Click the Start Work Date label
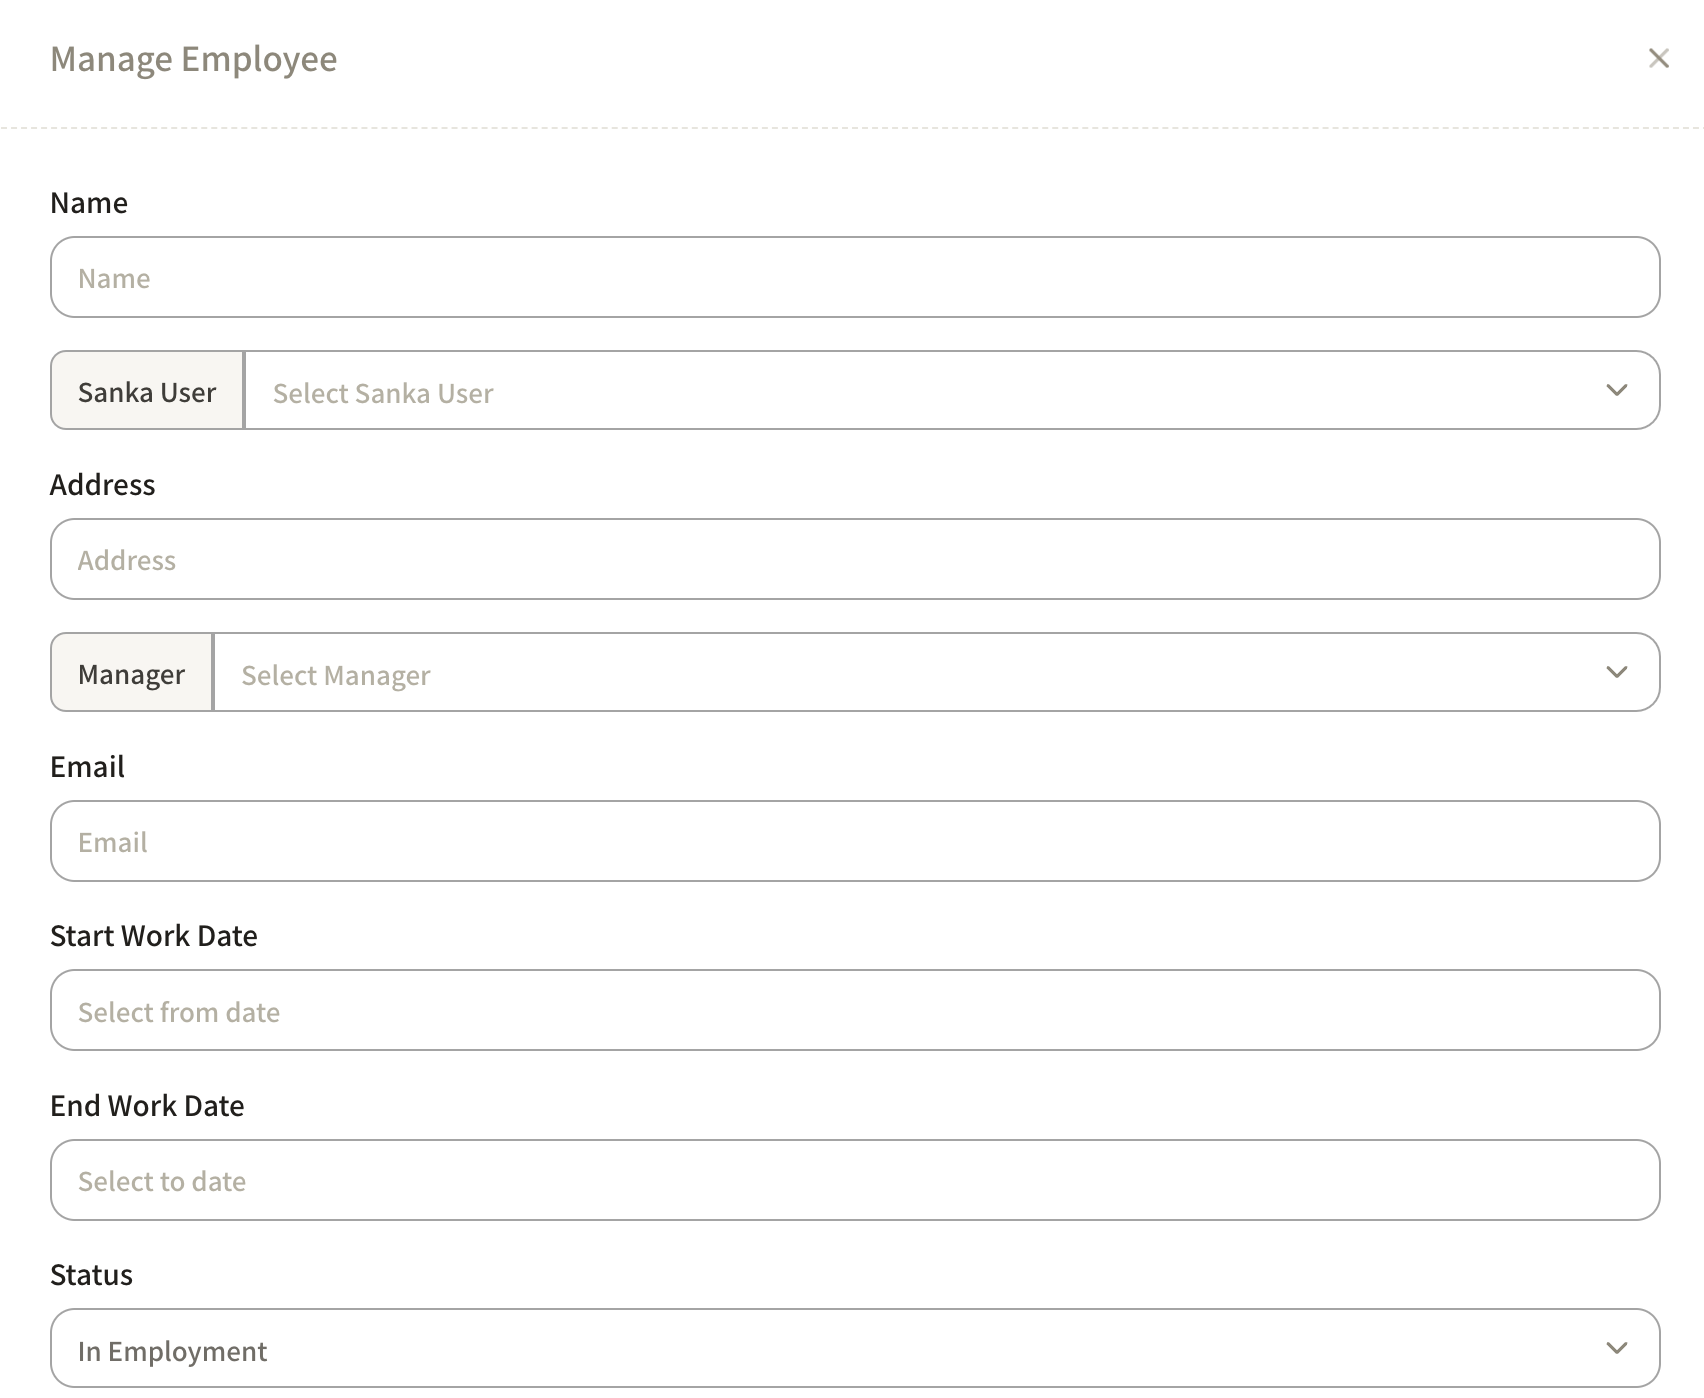Image resolution: width=1704 pixels, height=1398 pixels. pyautogui.click(x=154, y=936)
